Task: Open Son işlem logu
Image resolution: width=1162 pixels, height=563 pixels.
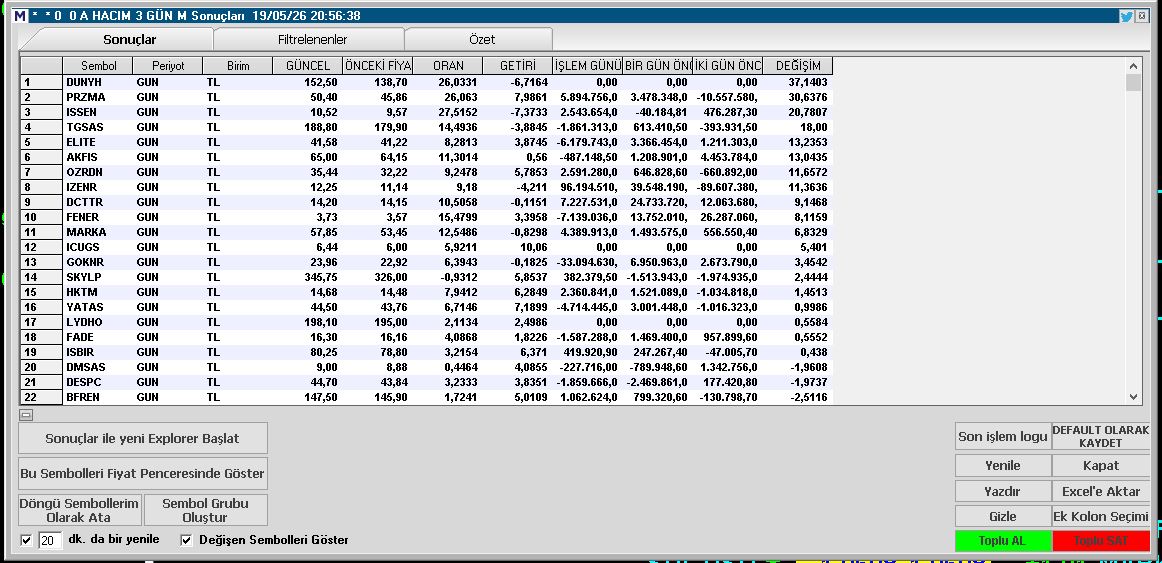Action: coord(1003,436)
